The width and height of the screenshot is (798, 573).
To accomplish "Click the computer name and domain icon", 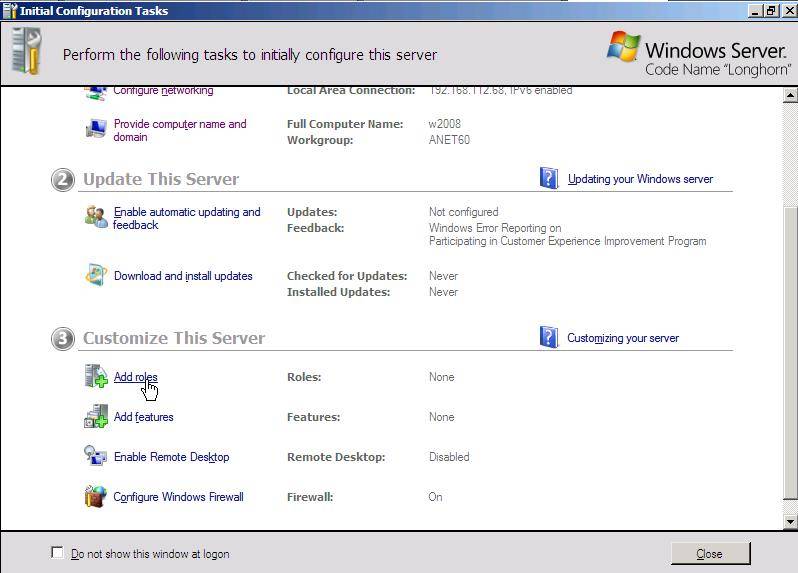I will tap(96, 128).
